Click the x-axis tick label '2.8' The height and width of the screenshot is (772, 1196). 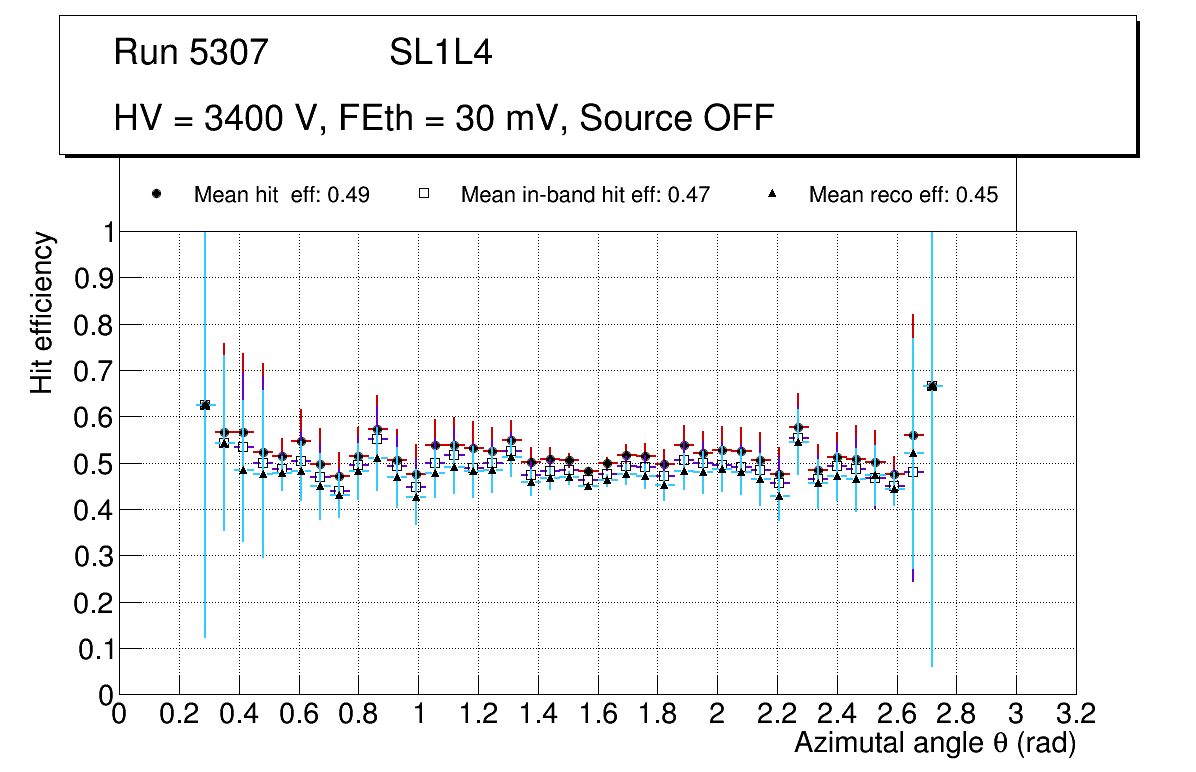coord(956,714)
